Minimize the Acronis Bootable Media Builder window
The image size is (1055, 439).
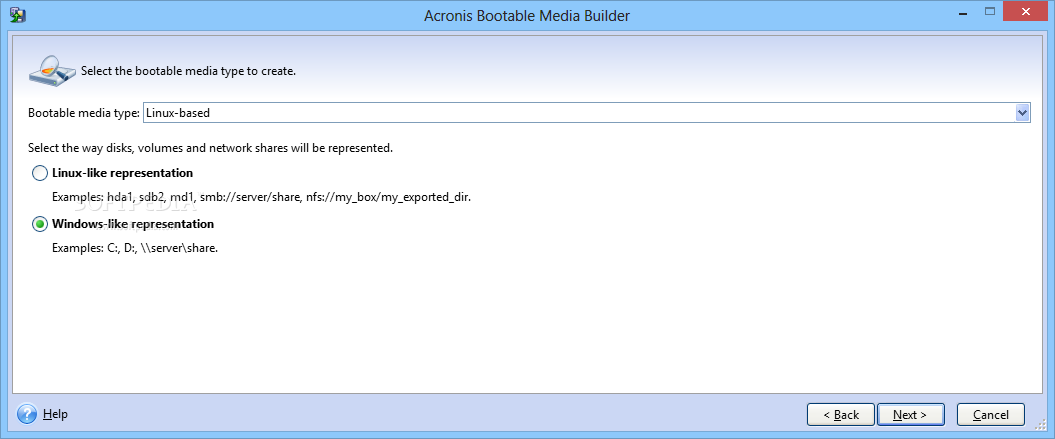pos(964,11)
